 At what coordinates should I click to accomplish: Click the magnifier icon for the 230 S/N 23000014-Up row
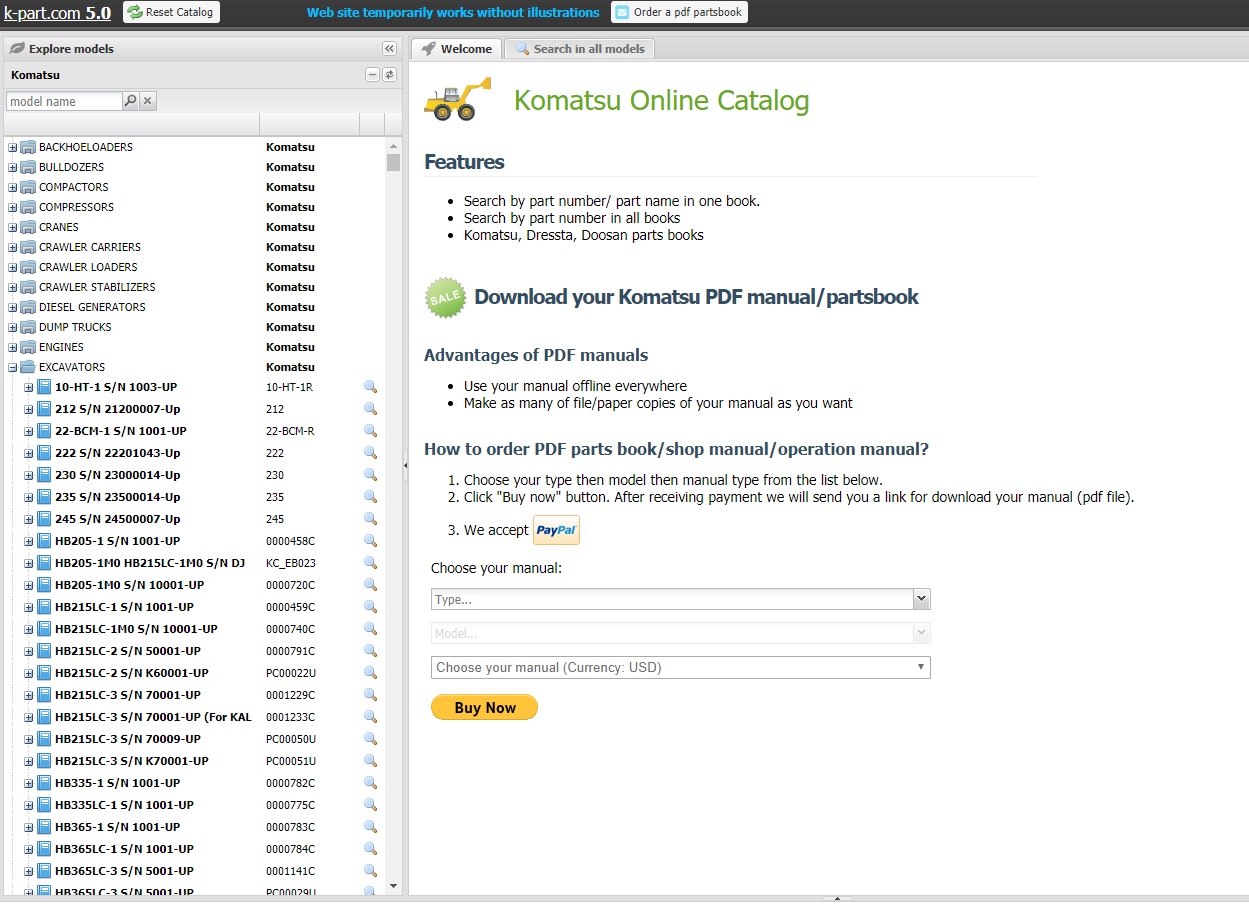click(x=370, y=475)
